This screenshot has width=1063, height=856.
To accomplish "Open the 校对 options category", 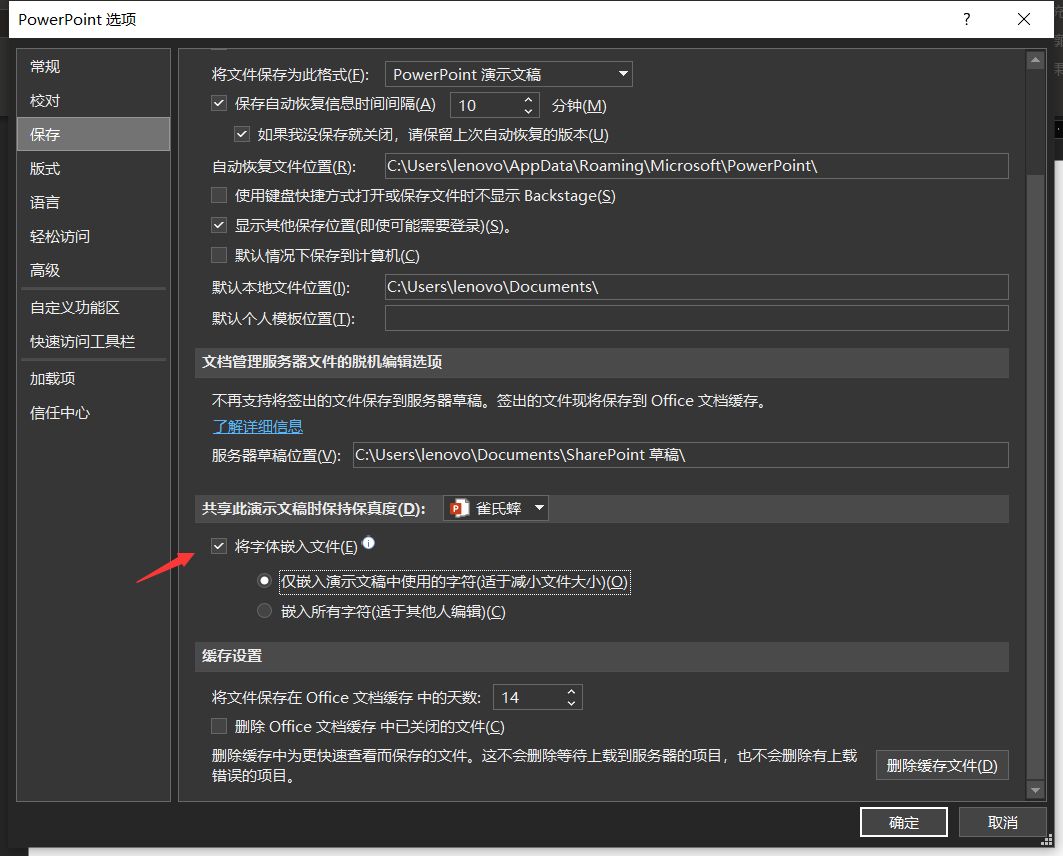I will coord(94,100).
